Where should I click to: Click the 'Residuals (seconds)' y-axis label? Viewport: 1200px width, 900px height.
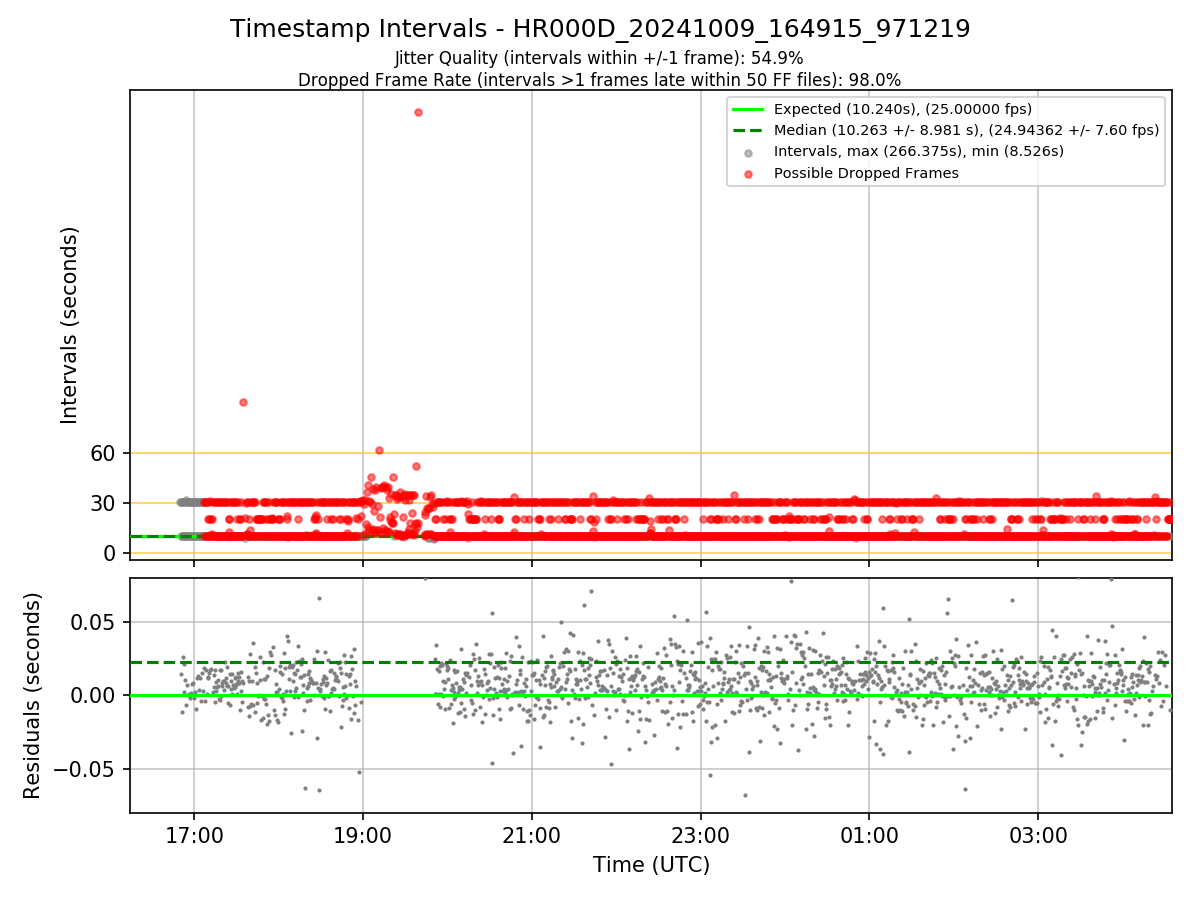click(x=33, y=695)
